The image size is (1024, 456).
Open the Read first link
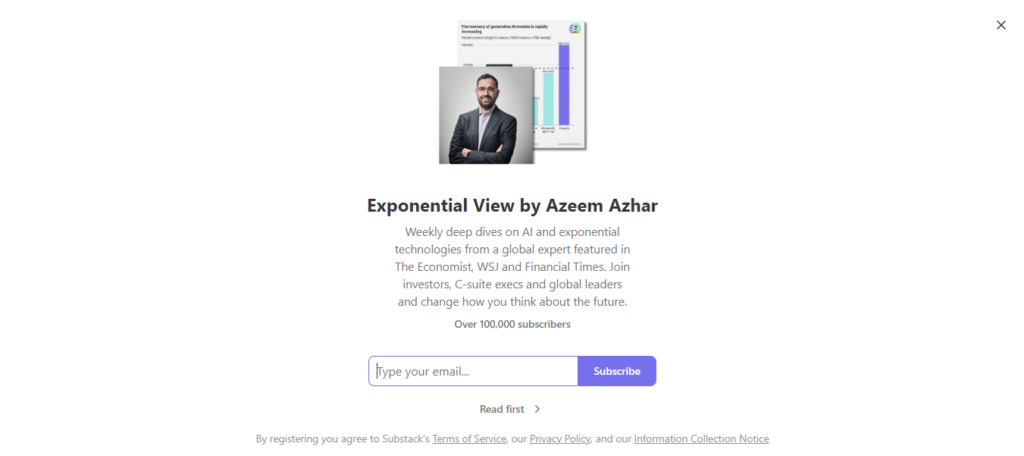[x=502, y=409]
